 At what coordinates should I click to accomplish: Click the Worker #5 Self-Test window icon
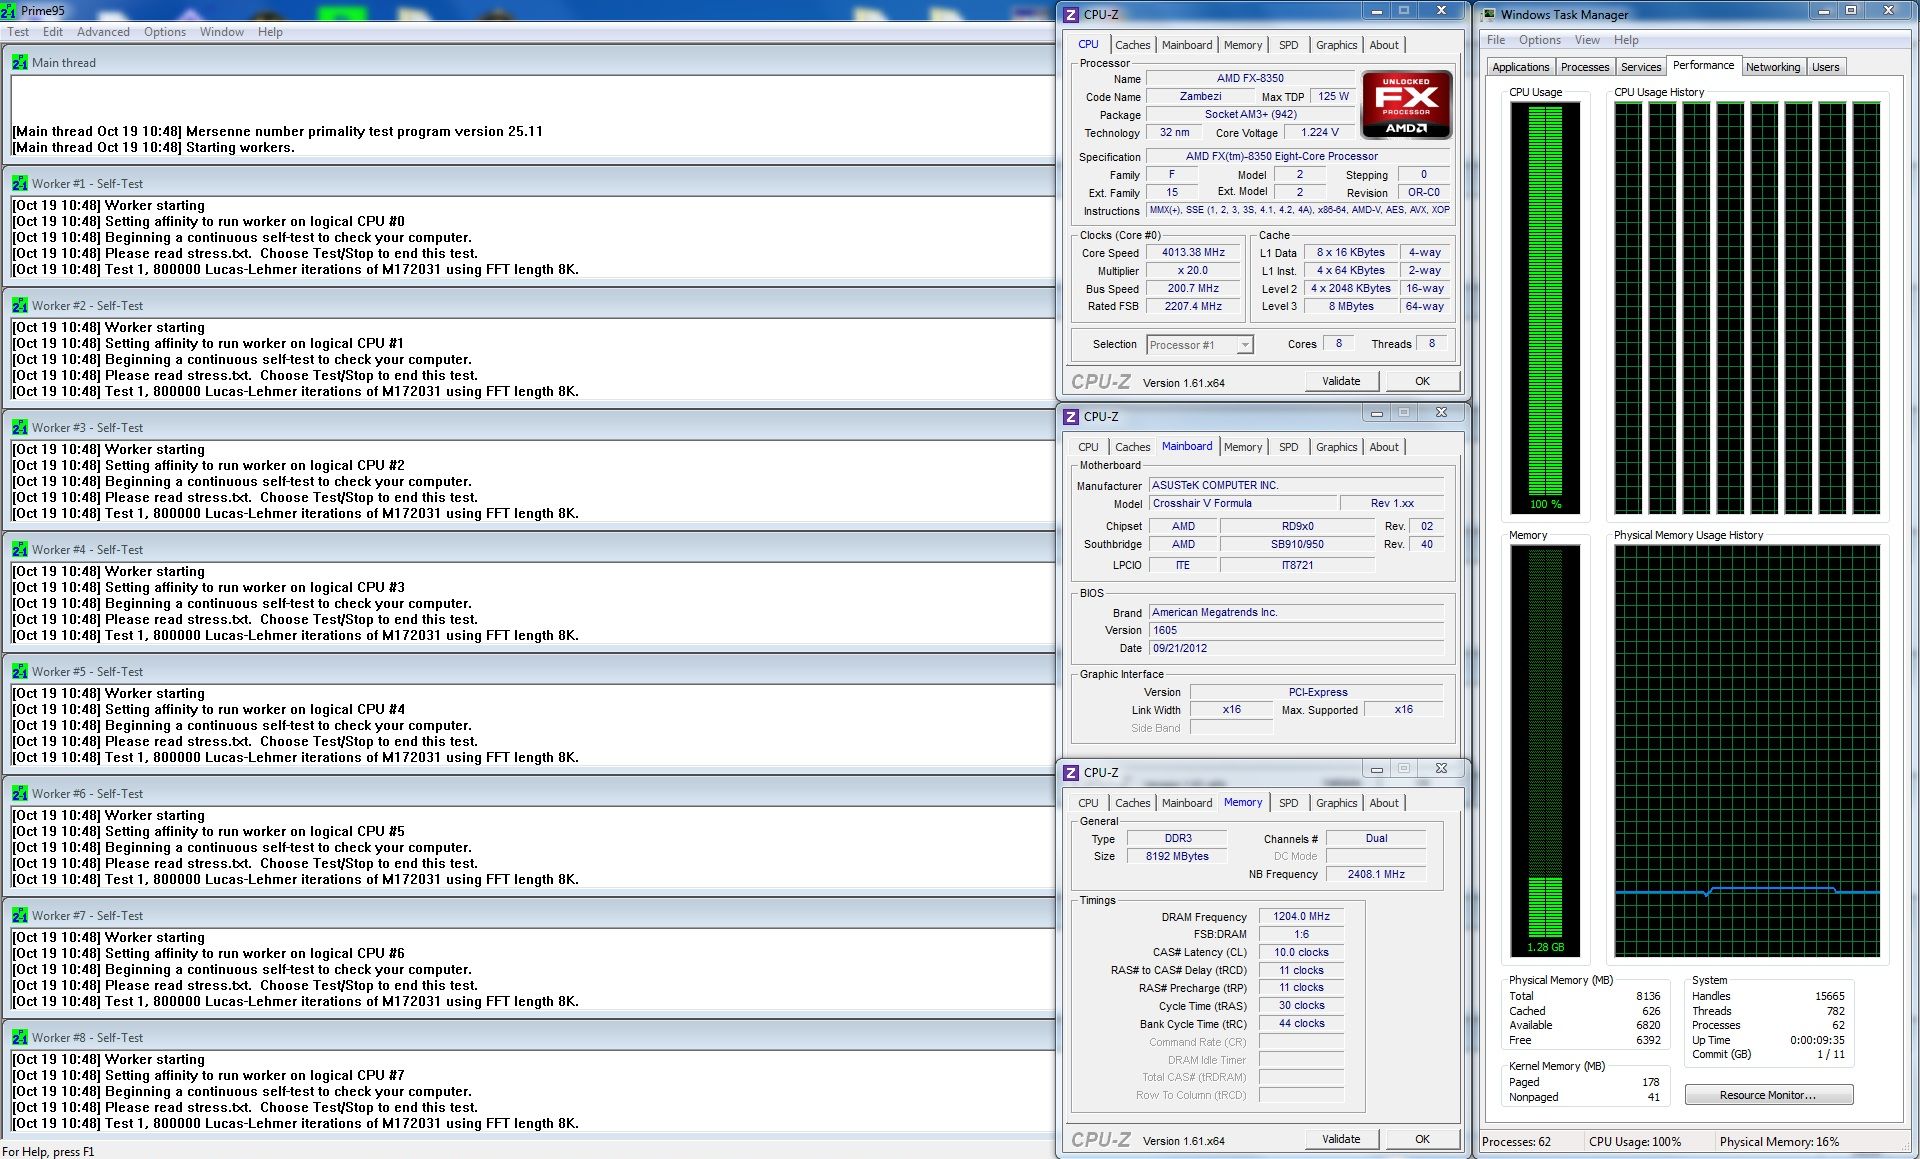19,672
